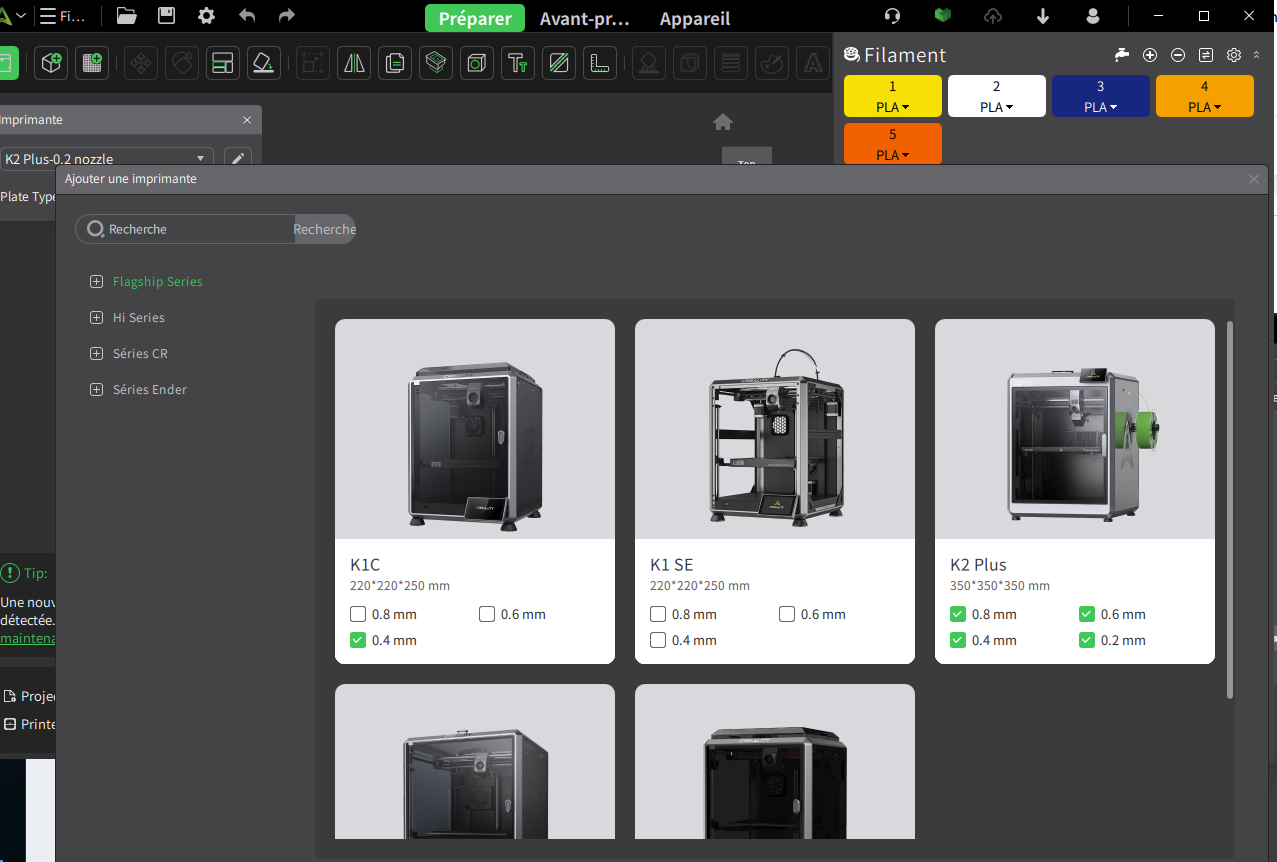The width and height of the screenshot is (1277, 862).
Task: Add a filament with the plus icon
Action: pos(1150,55)
